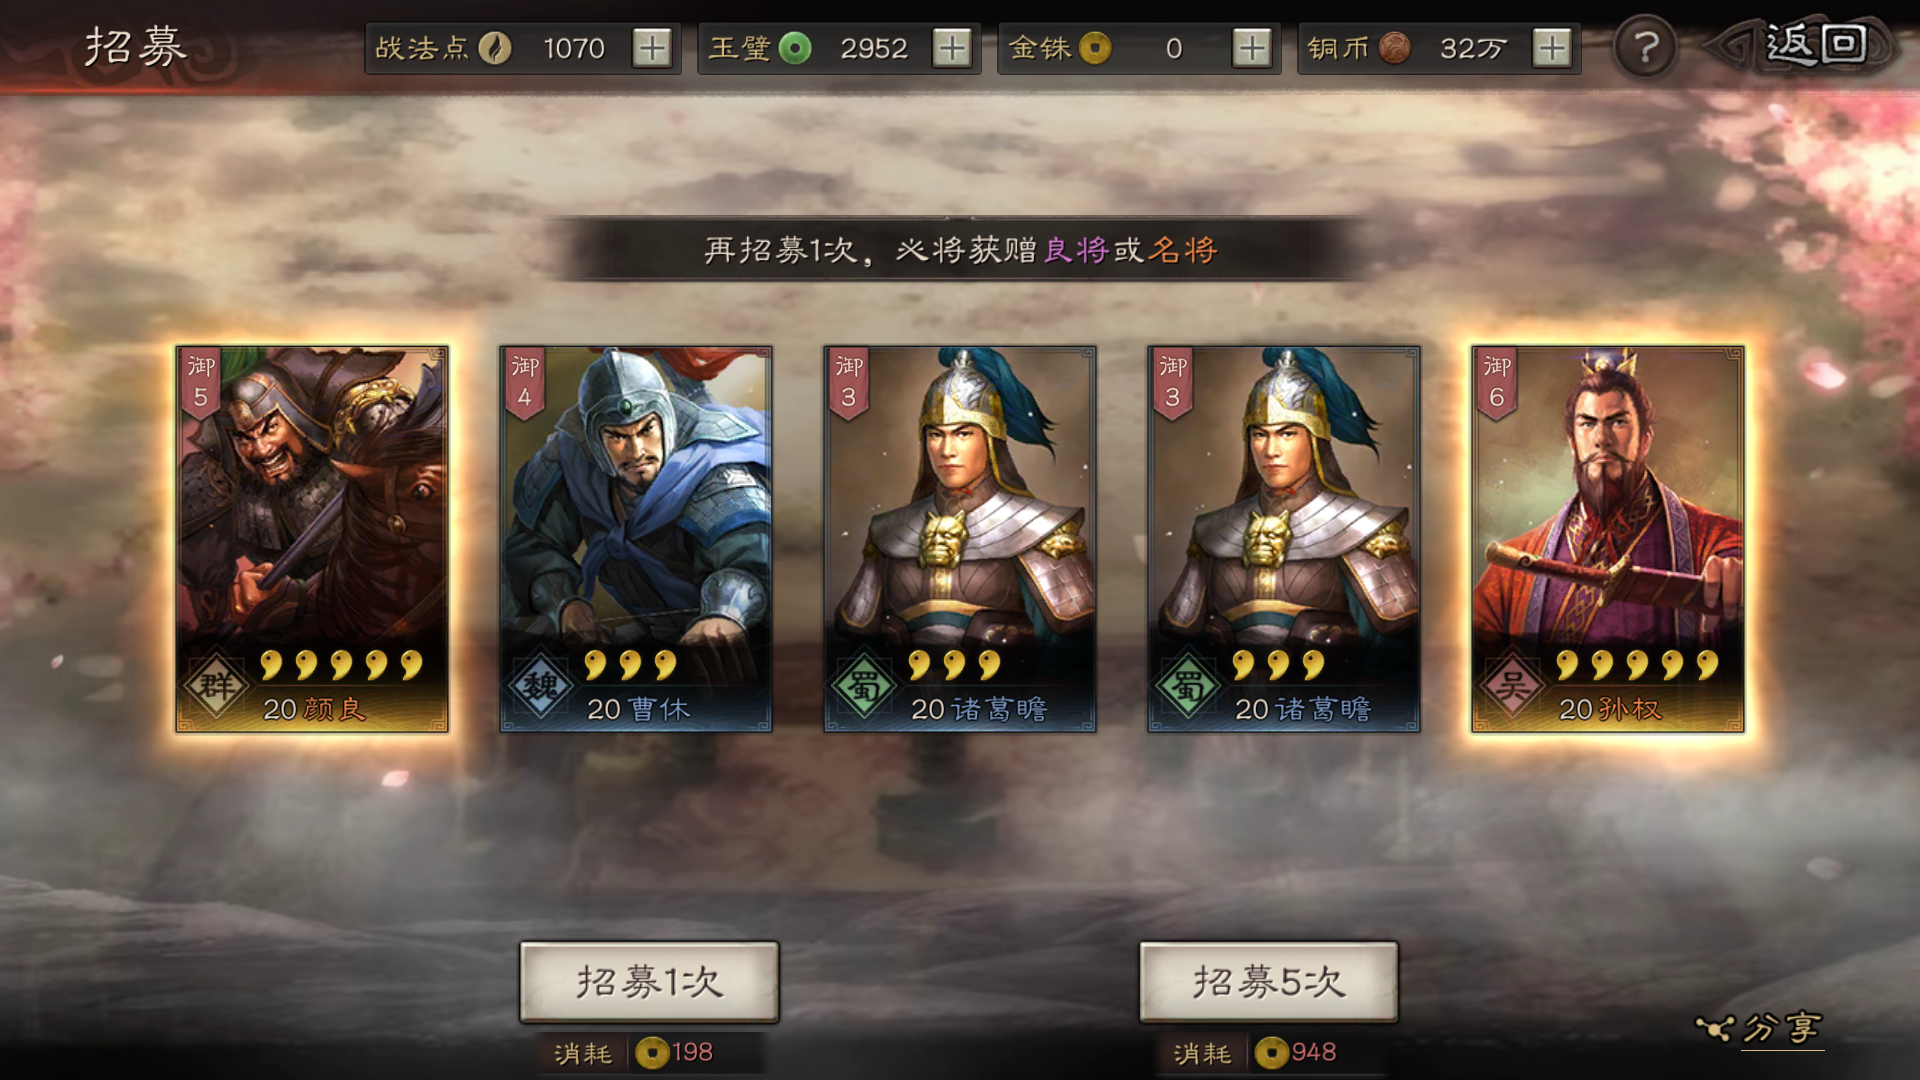Click the 再招募1次 guarantee banner
This screenshot has height=1080, width=1920.
click(x=960, y=249)
